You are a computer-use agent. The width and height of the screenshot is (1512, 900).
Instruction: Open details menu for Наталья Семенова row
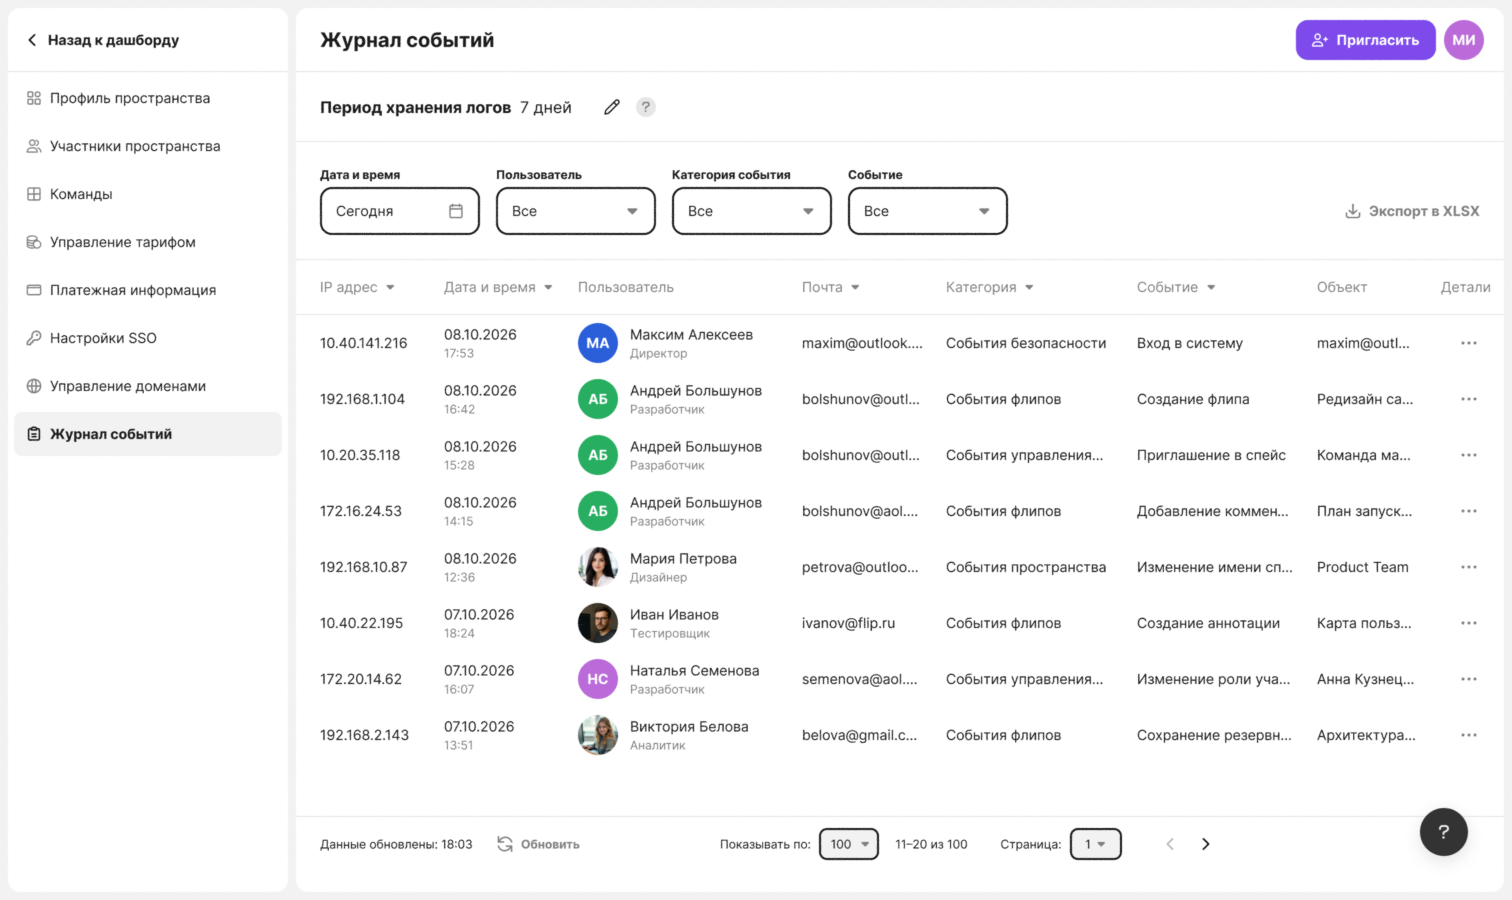(1469, 679)
